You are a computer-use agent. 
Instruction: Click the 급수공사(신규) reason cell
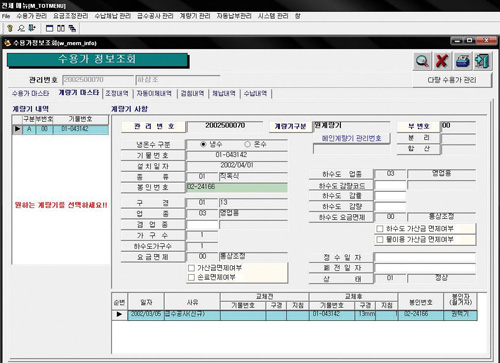coord(192,314)
